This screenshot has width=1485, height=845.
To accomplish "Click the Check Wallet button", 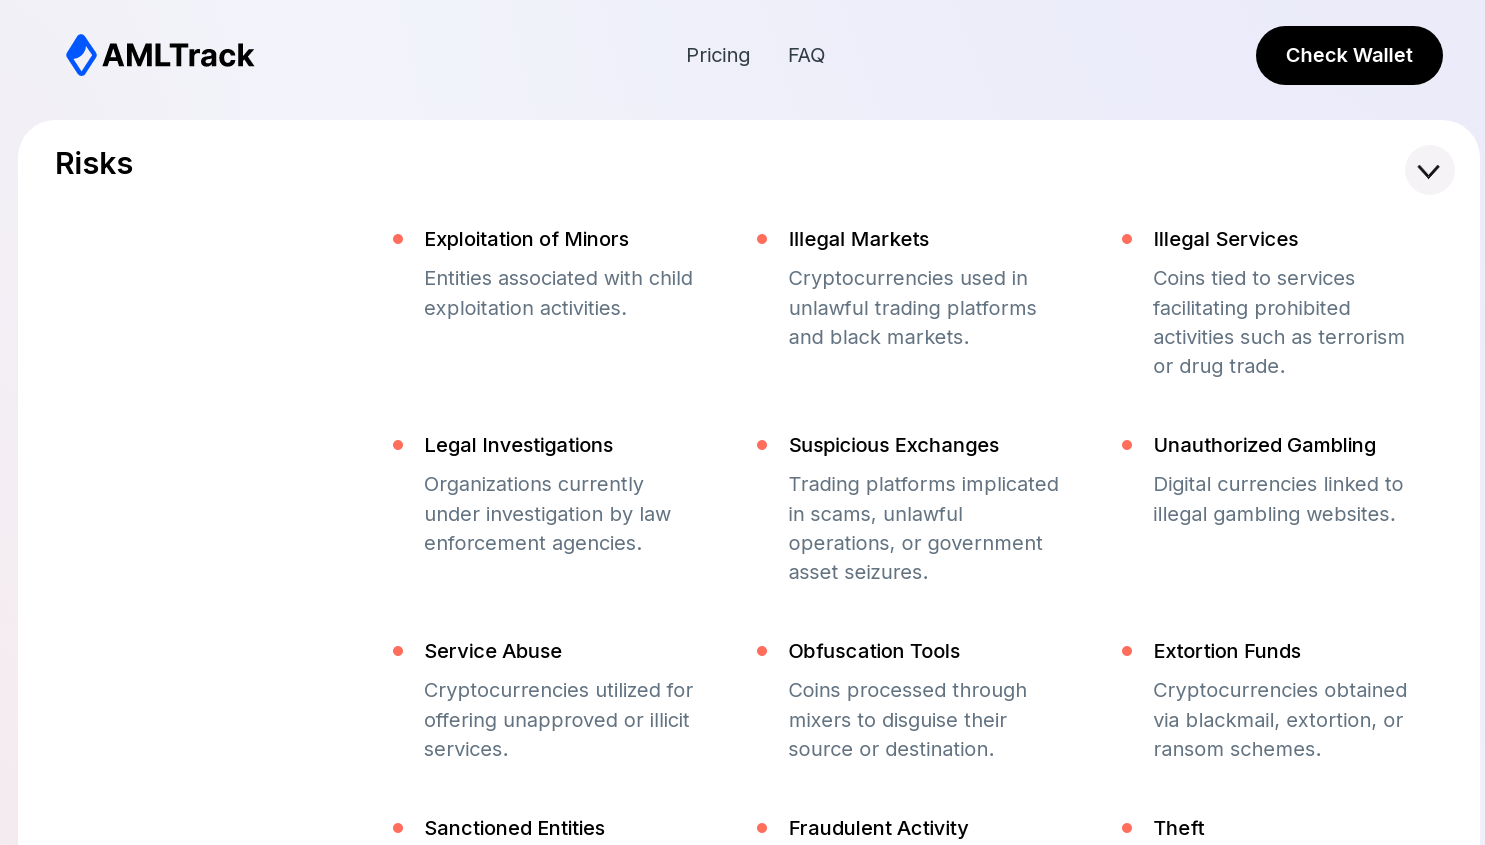I will 1349,55.
